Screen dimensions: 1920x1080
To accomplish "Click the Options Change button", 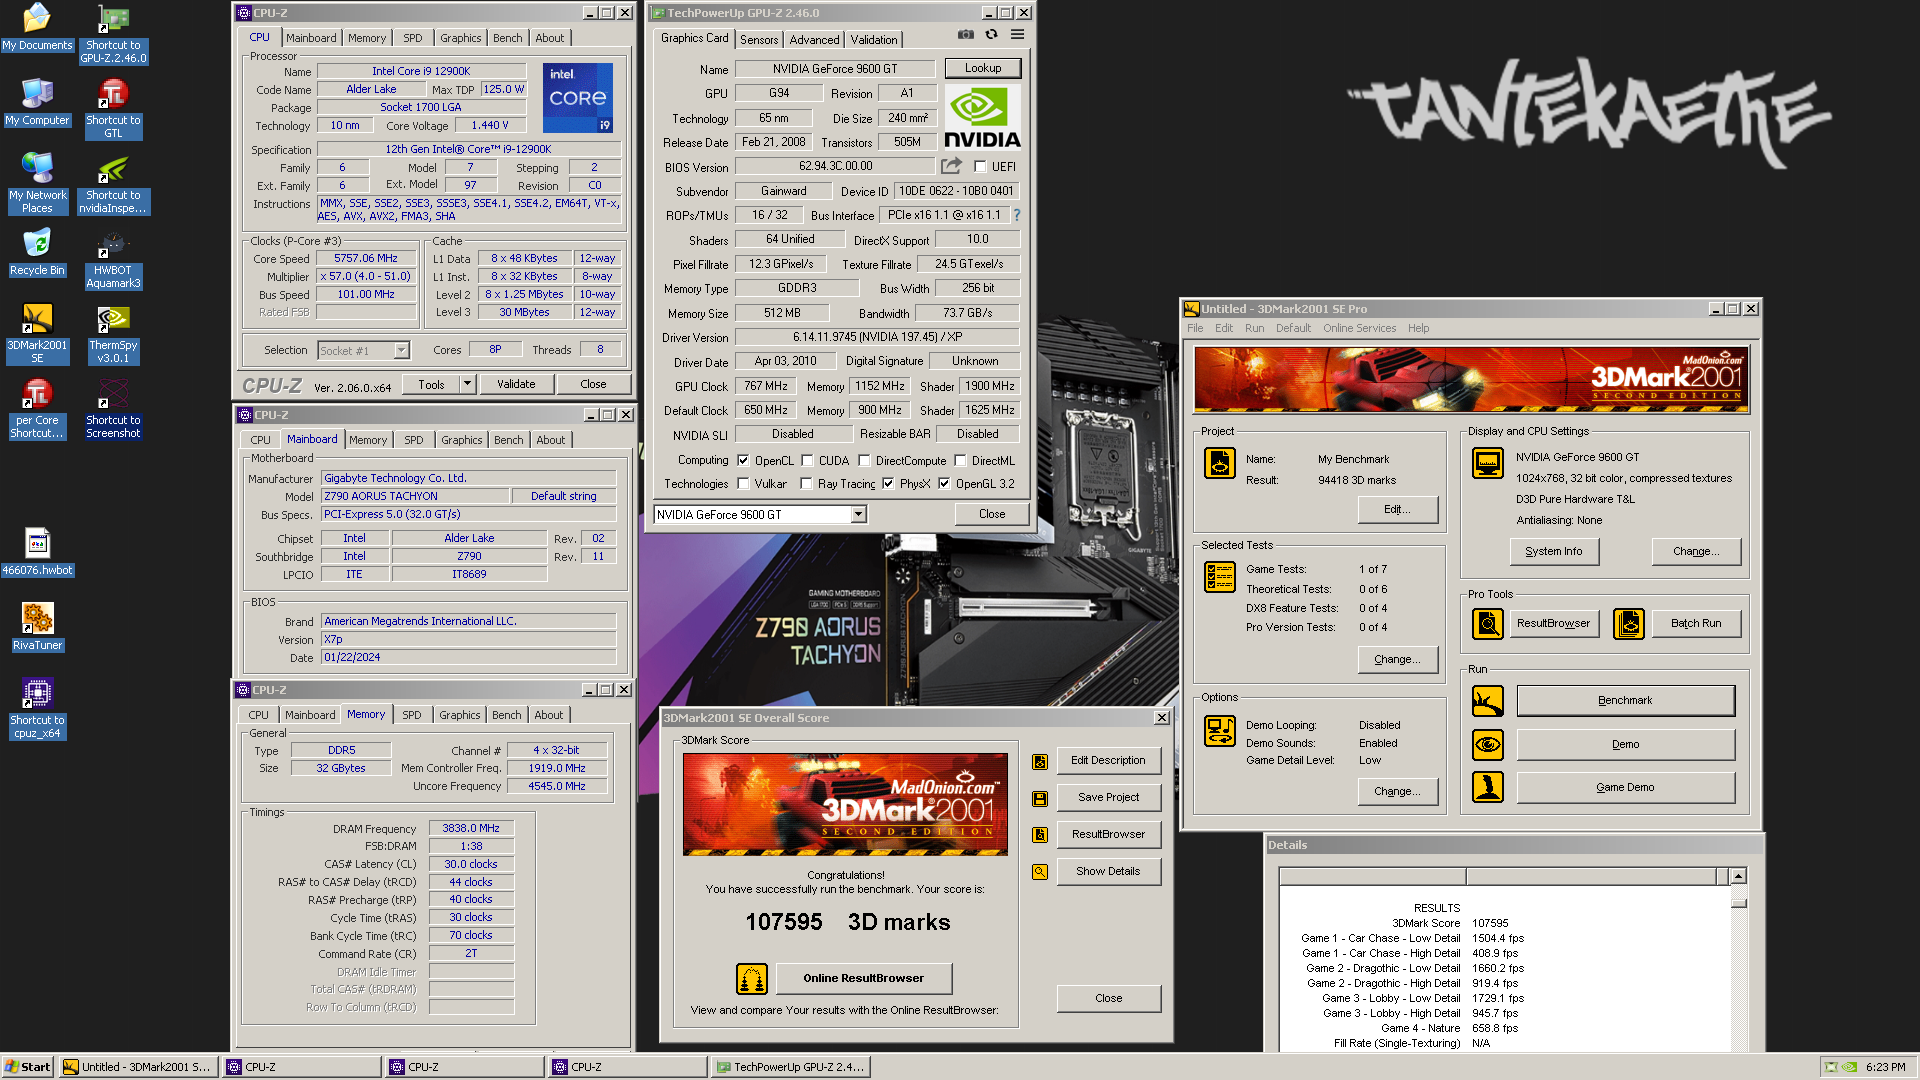I will click(1397, 791).
